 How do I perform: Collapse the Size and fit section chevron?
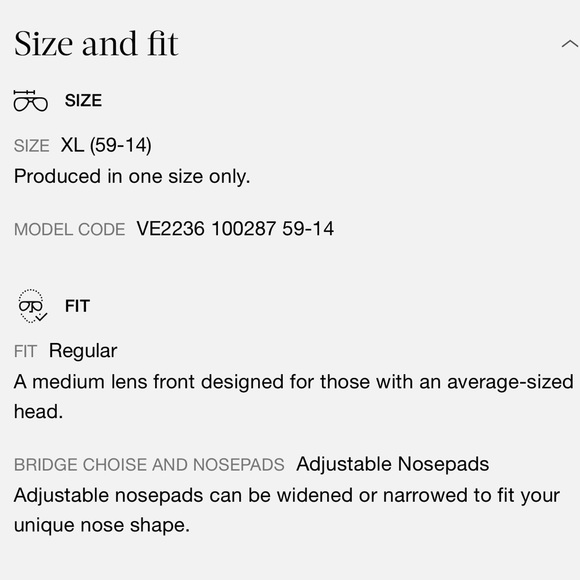(x=570, y=44)
